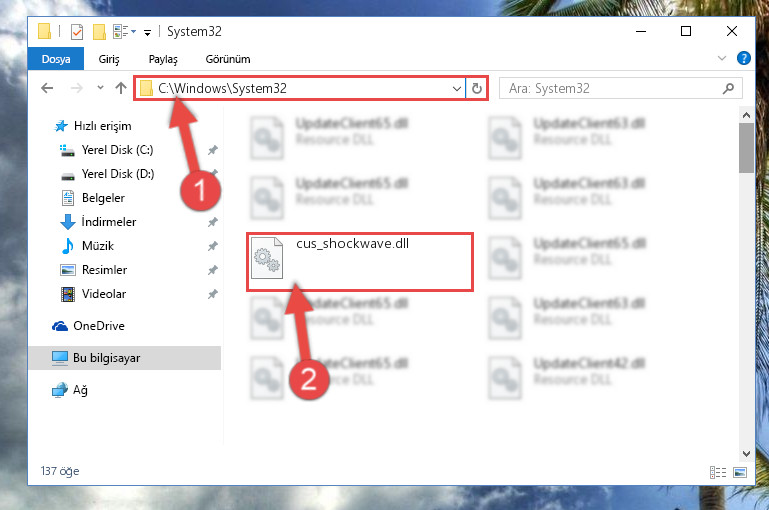Screen dimensions: 769x510
Task: Switch to details list view
Action: click(718, 472)
